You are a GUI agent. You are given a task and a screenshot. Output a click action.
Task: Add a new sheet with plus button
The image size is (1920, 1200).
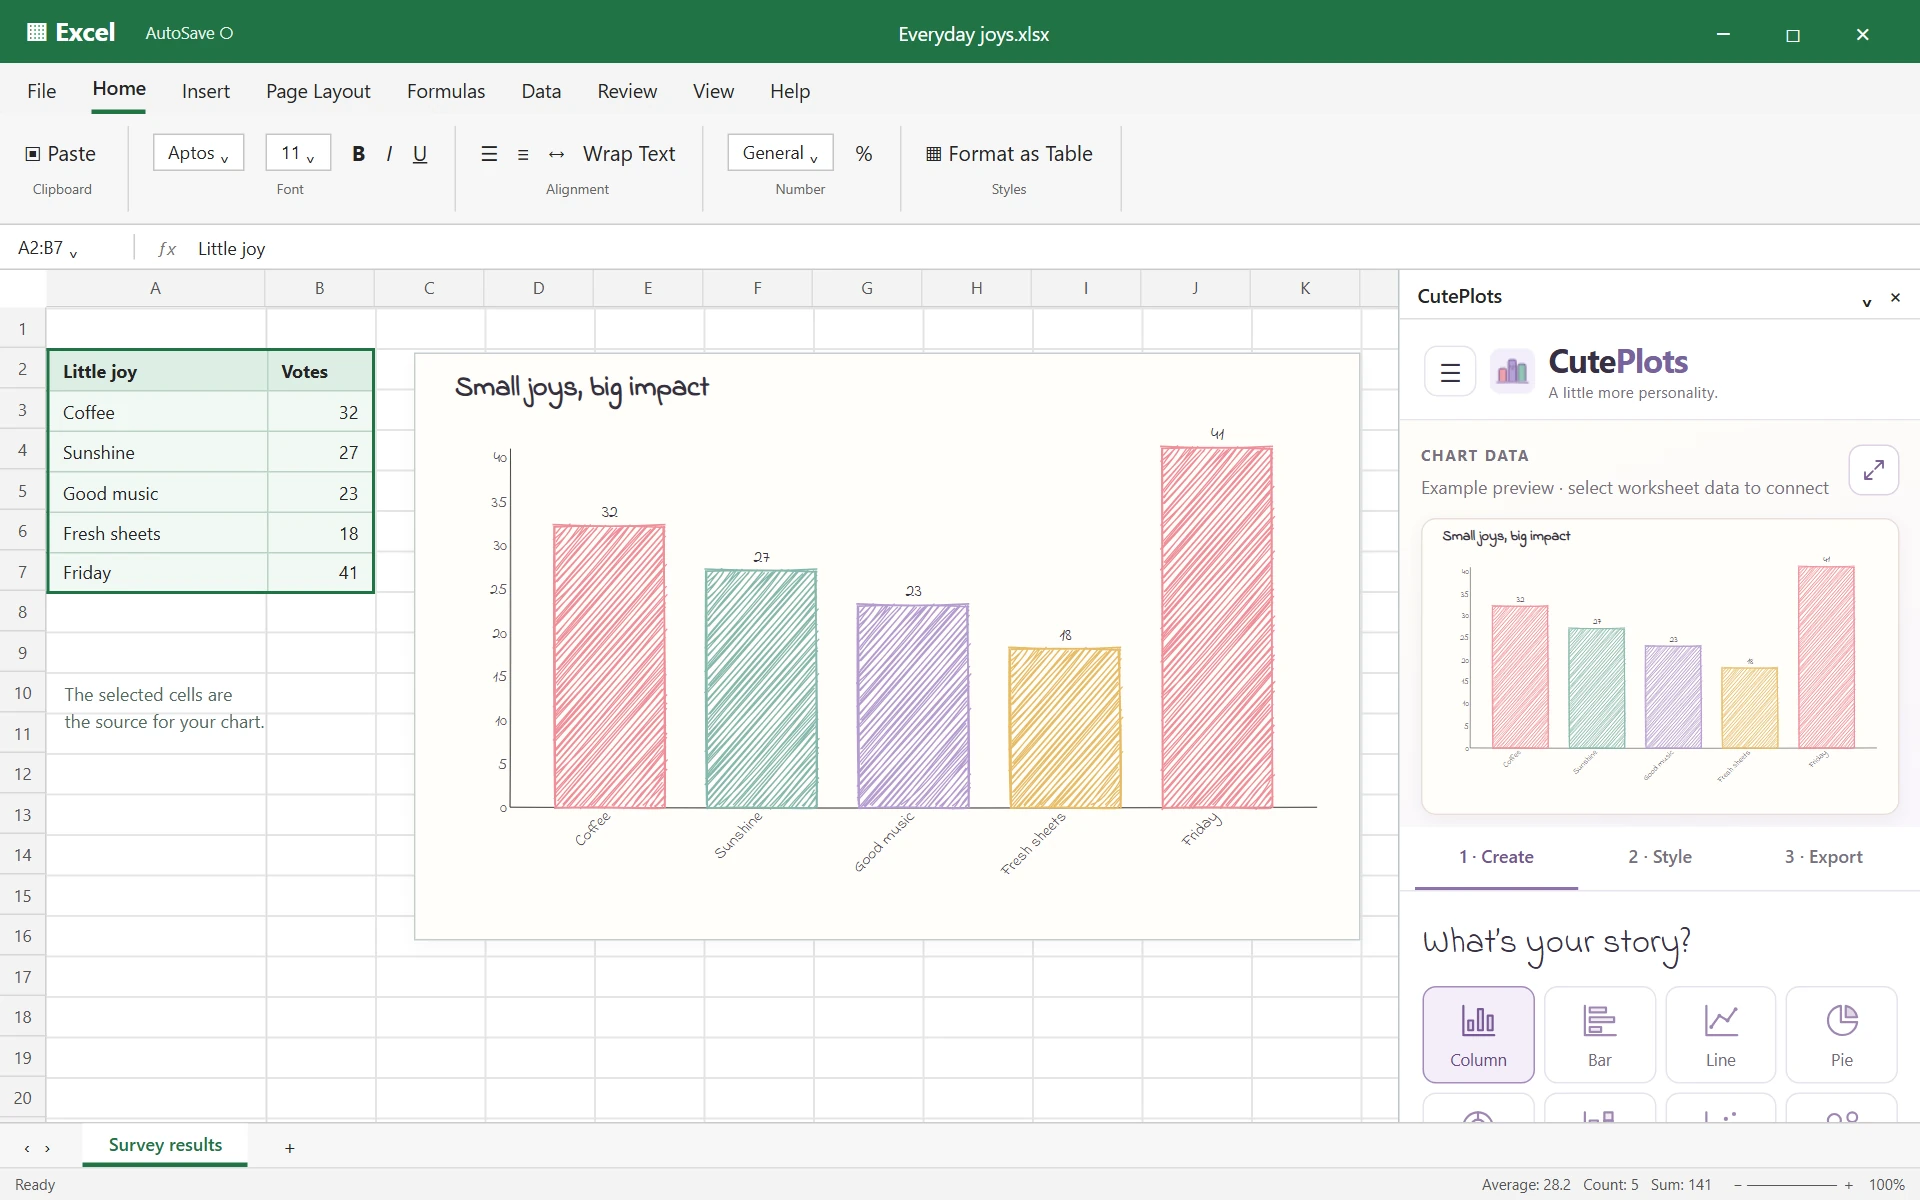tap(290, 1148)
